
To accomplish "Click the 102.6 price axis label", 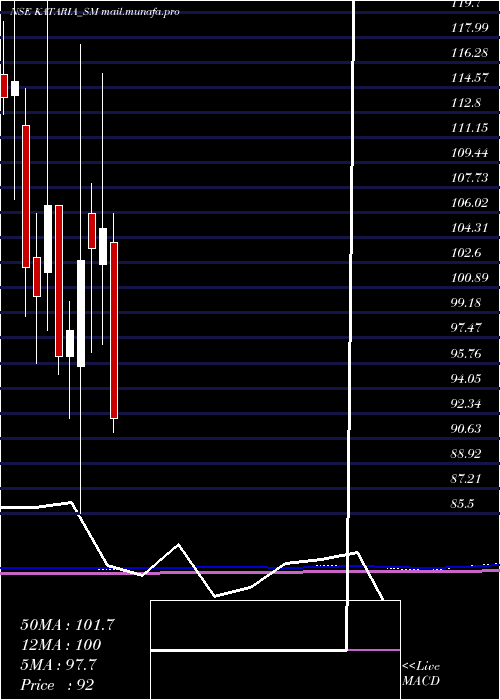I will tap(466, 253).
